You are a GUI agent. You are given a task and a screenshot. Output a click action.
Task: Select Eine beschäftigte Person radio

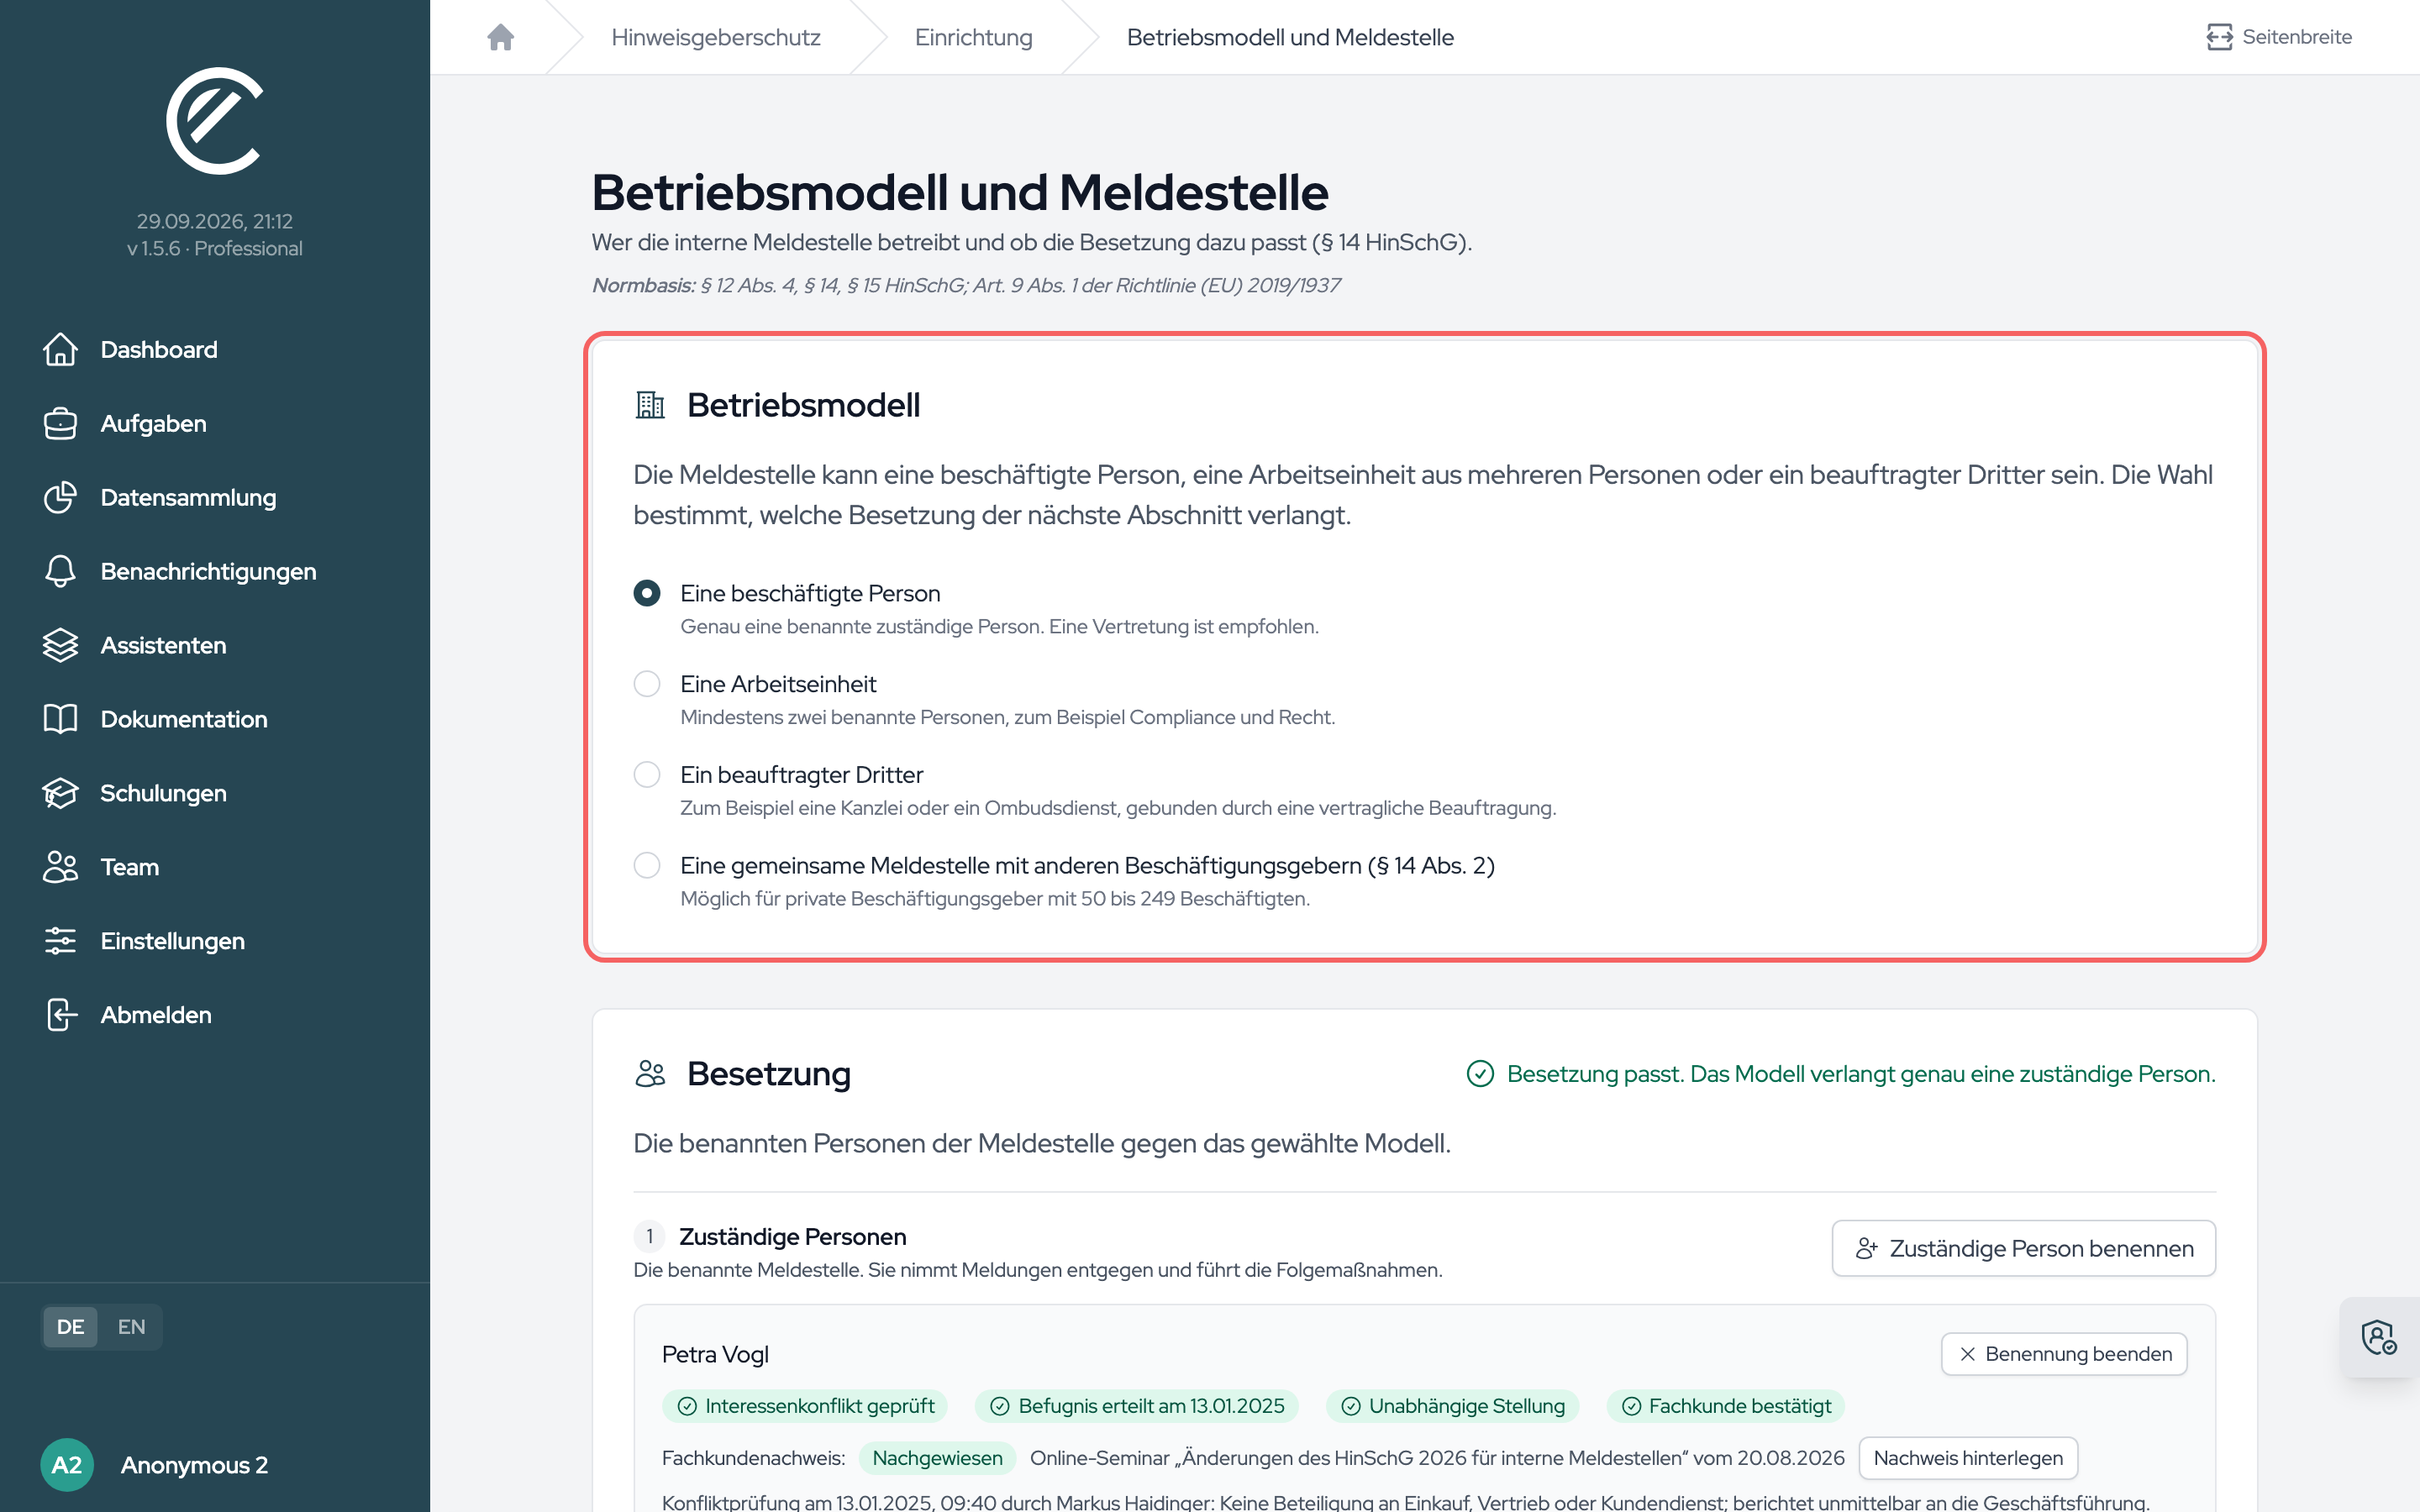pyautogui.click(x=647, y=593)
